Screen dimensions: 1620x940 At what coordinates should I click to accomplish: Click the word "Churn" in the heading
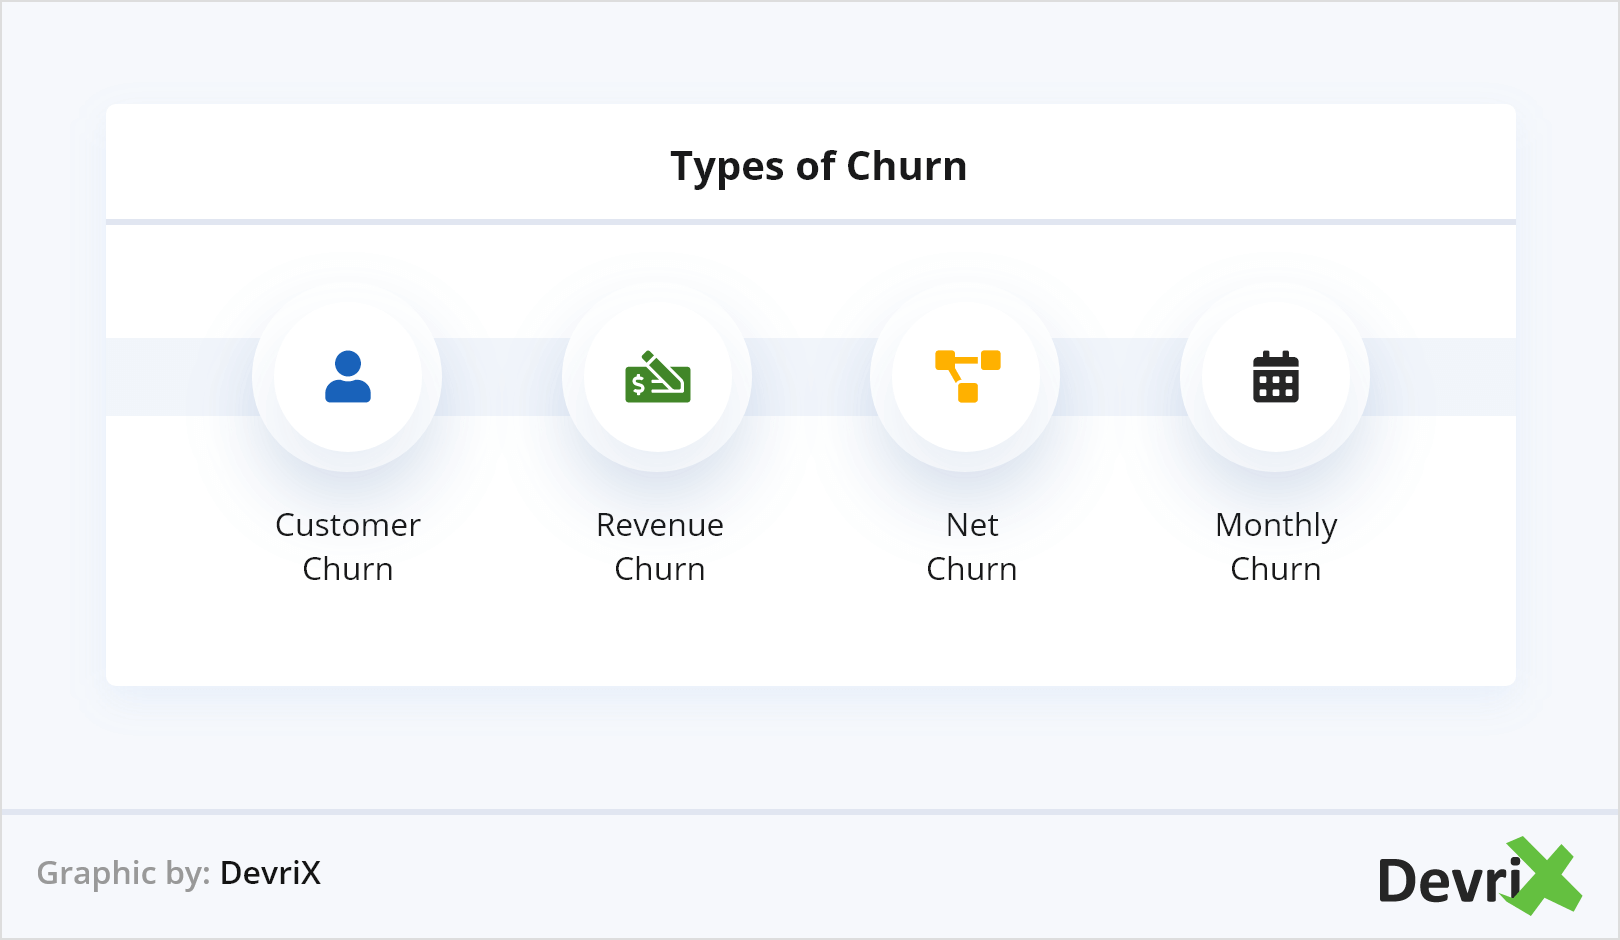tap(906, 166)
